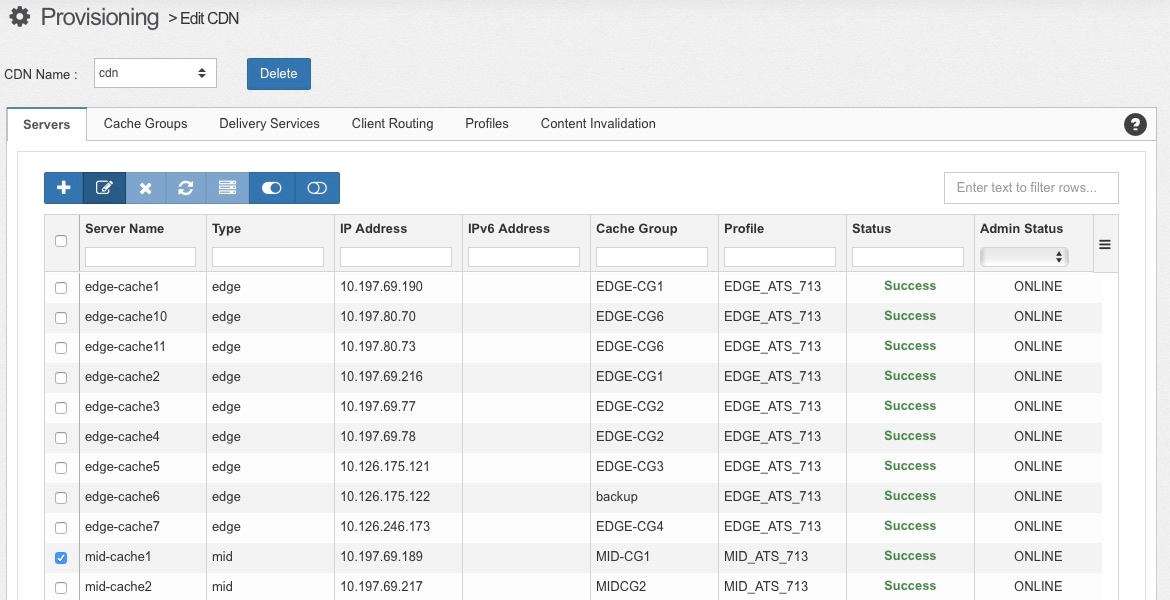Open the CDN Name dropdown
Image resolution: width=1170 pixels, height=600 pixels.
click(x=155, y=73)
